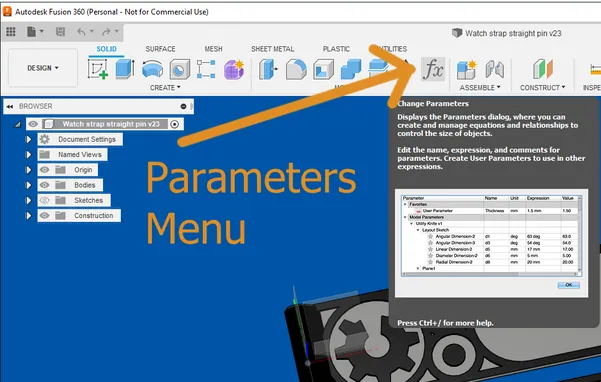Open the CREATE dropdown menu
Viewport: 601px width, 382px height.
click(165, 88)
